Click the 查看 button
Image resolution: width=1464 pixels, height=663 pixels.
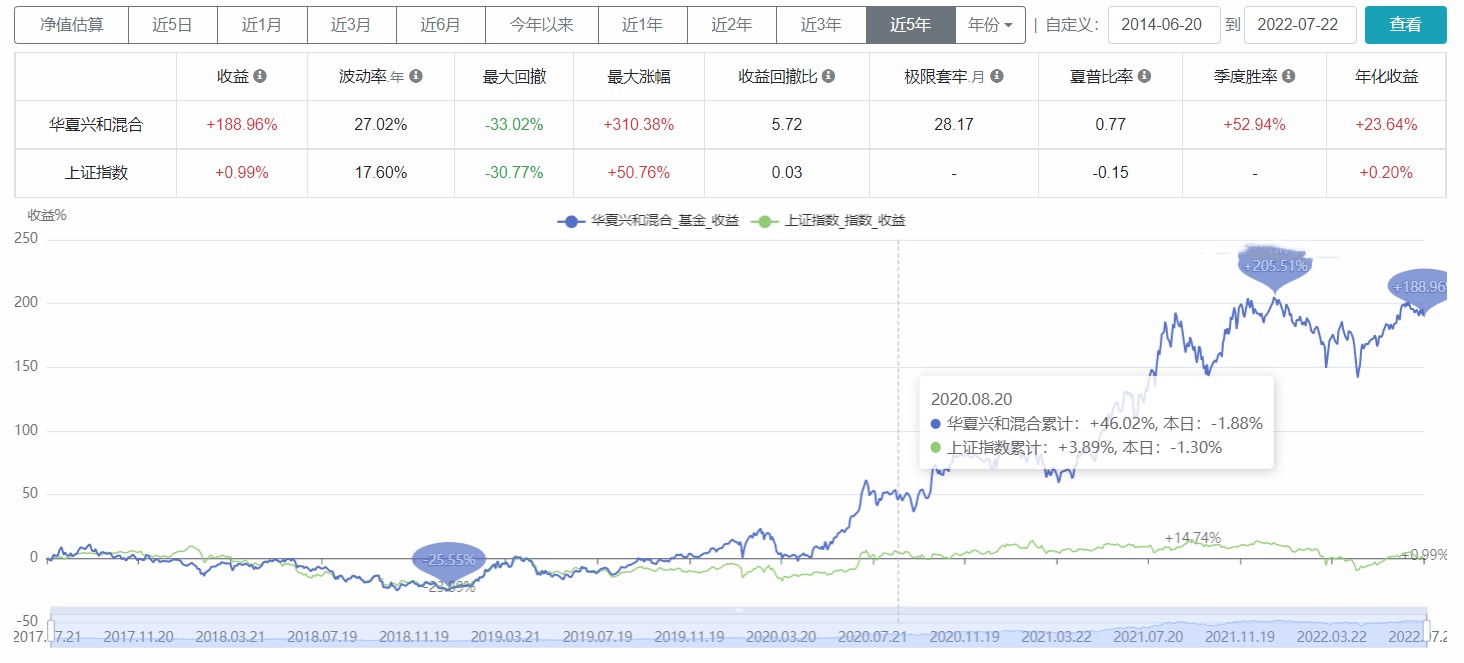[x=1405, y=24]
